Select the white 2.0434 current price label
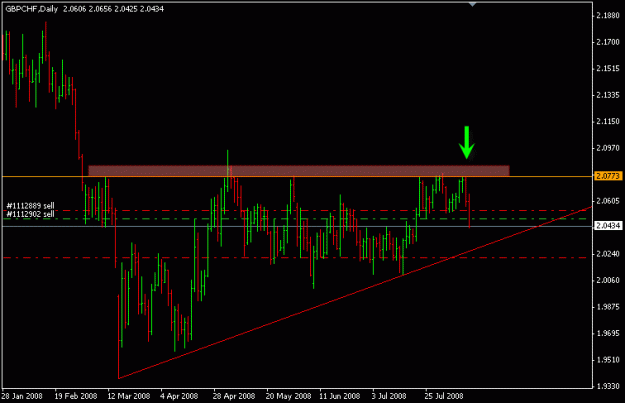Screen dimensions: 625x403 [x=607, y=226]
